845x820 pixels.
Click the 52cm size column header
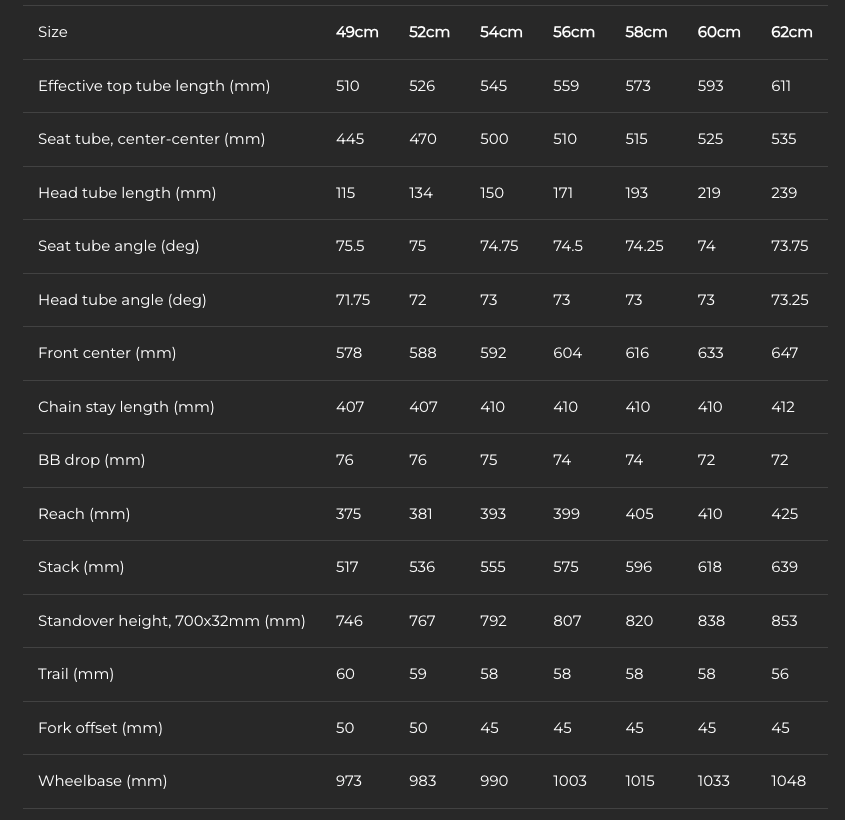429,32
